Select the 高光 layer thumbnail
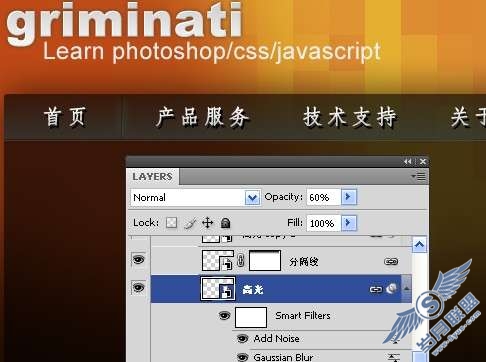Screen dimensions: 486x362 pos(218,289)
